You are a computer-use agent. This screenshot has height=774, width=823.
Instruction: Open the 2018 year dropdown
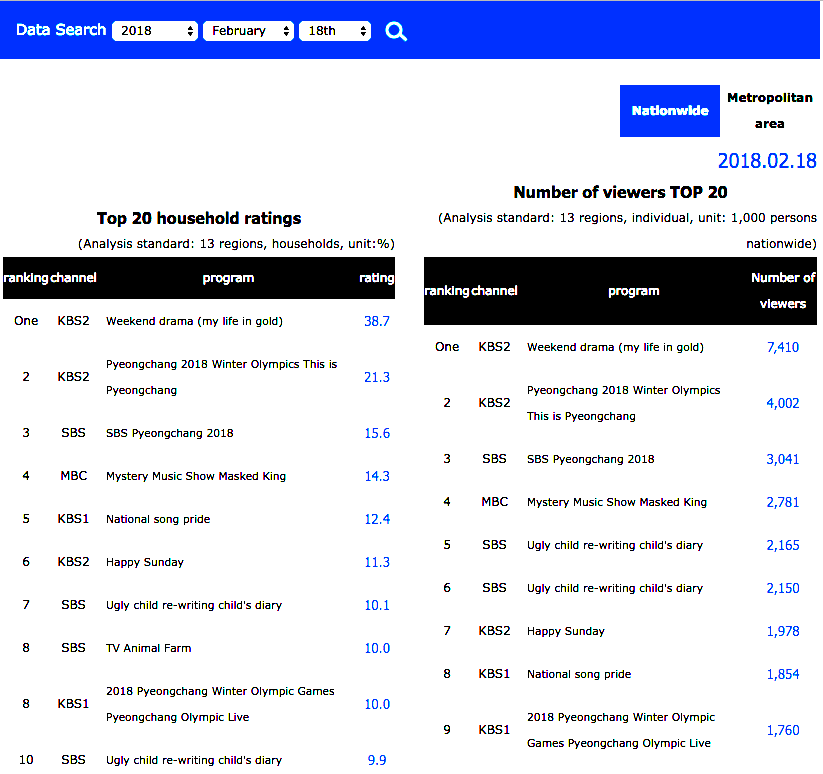click(155, 31)
